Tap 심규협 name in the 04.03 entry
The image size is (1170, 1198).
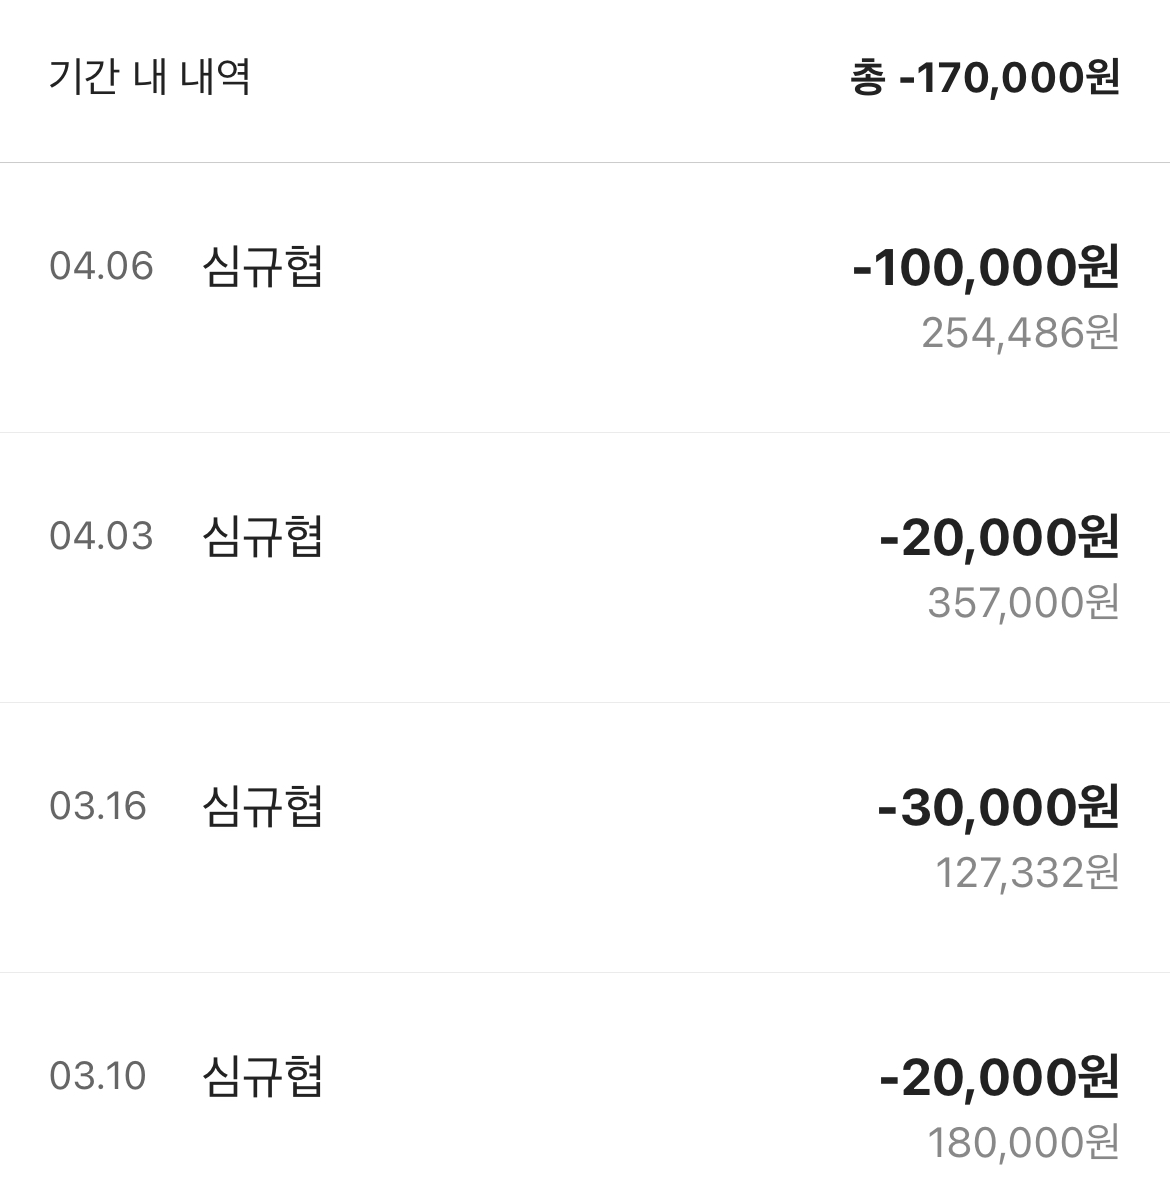(262, 536)
